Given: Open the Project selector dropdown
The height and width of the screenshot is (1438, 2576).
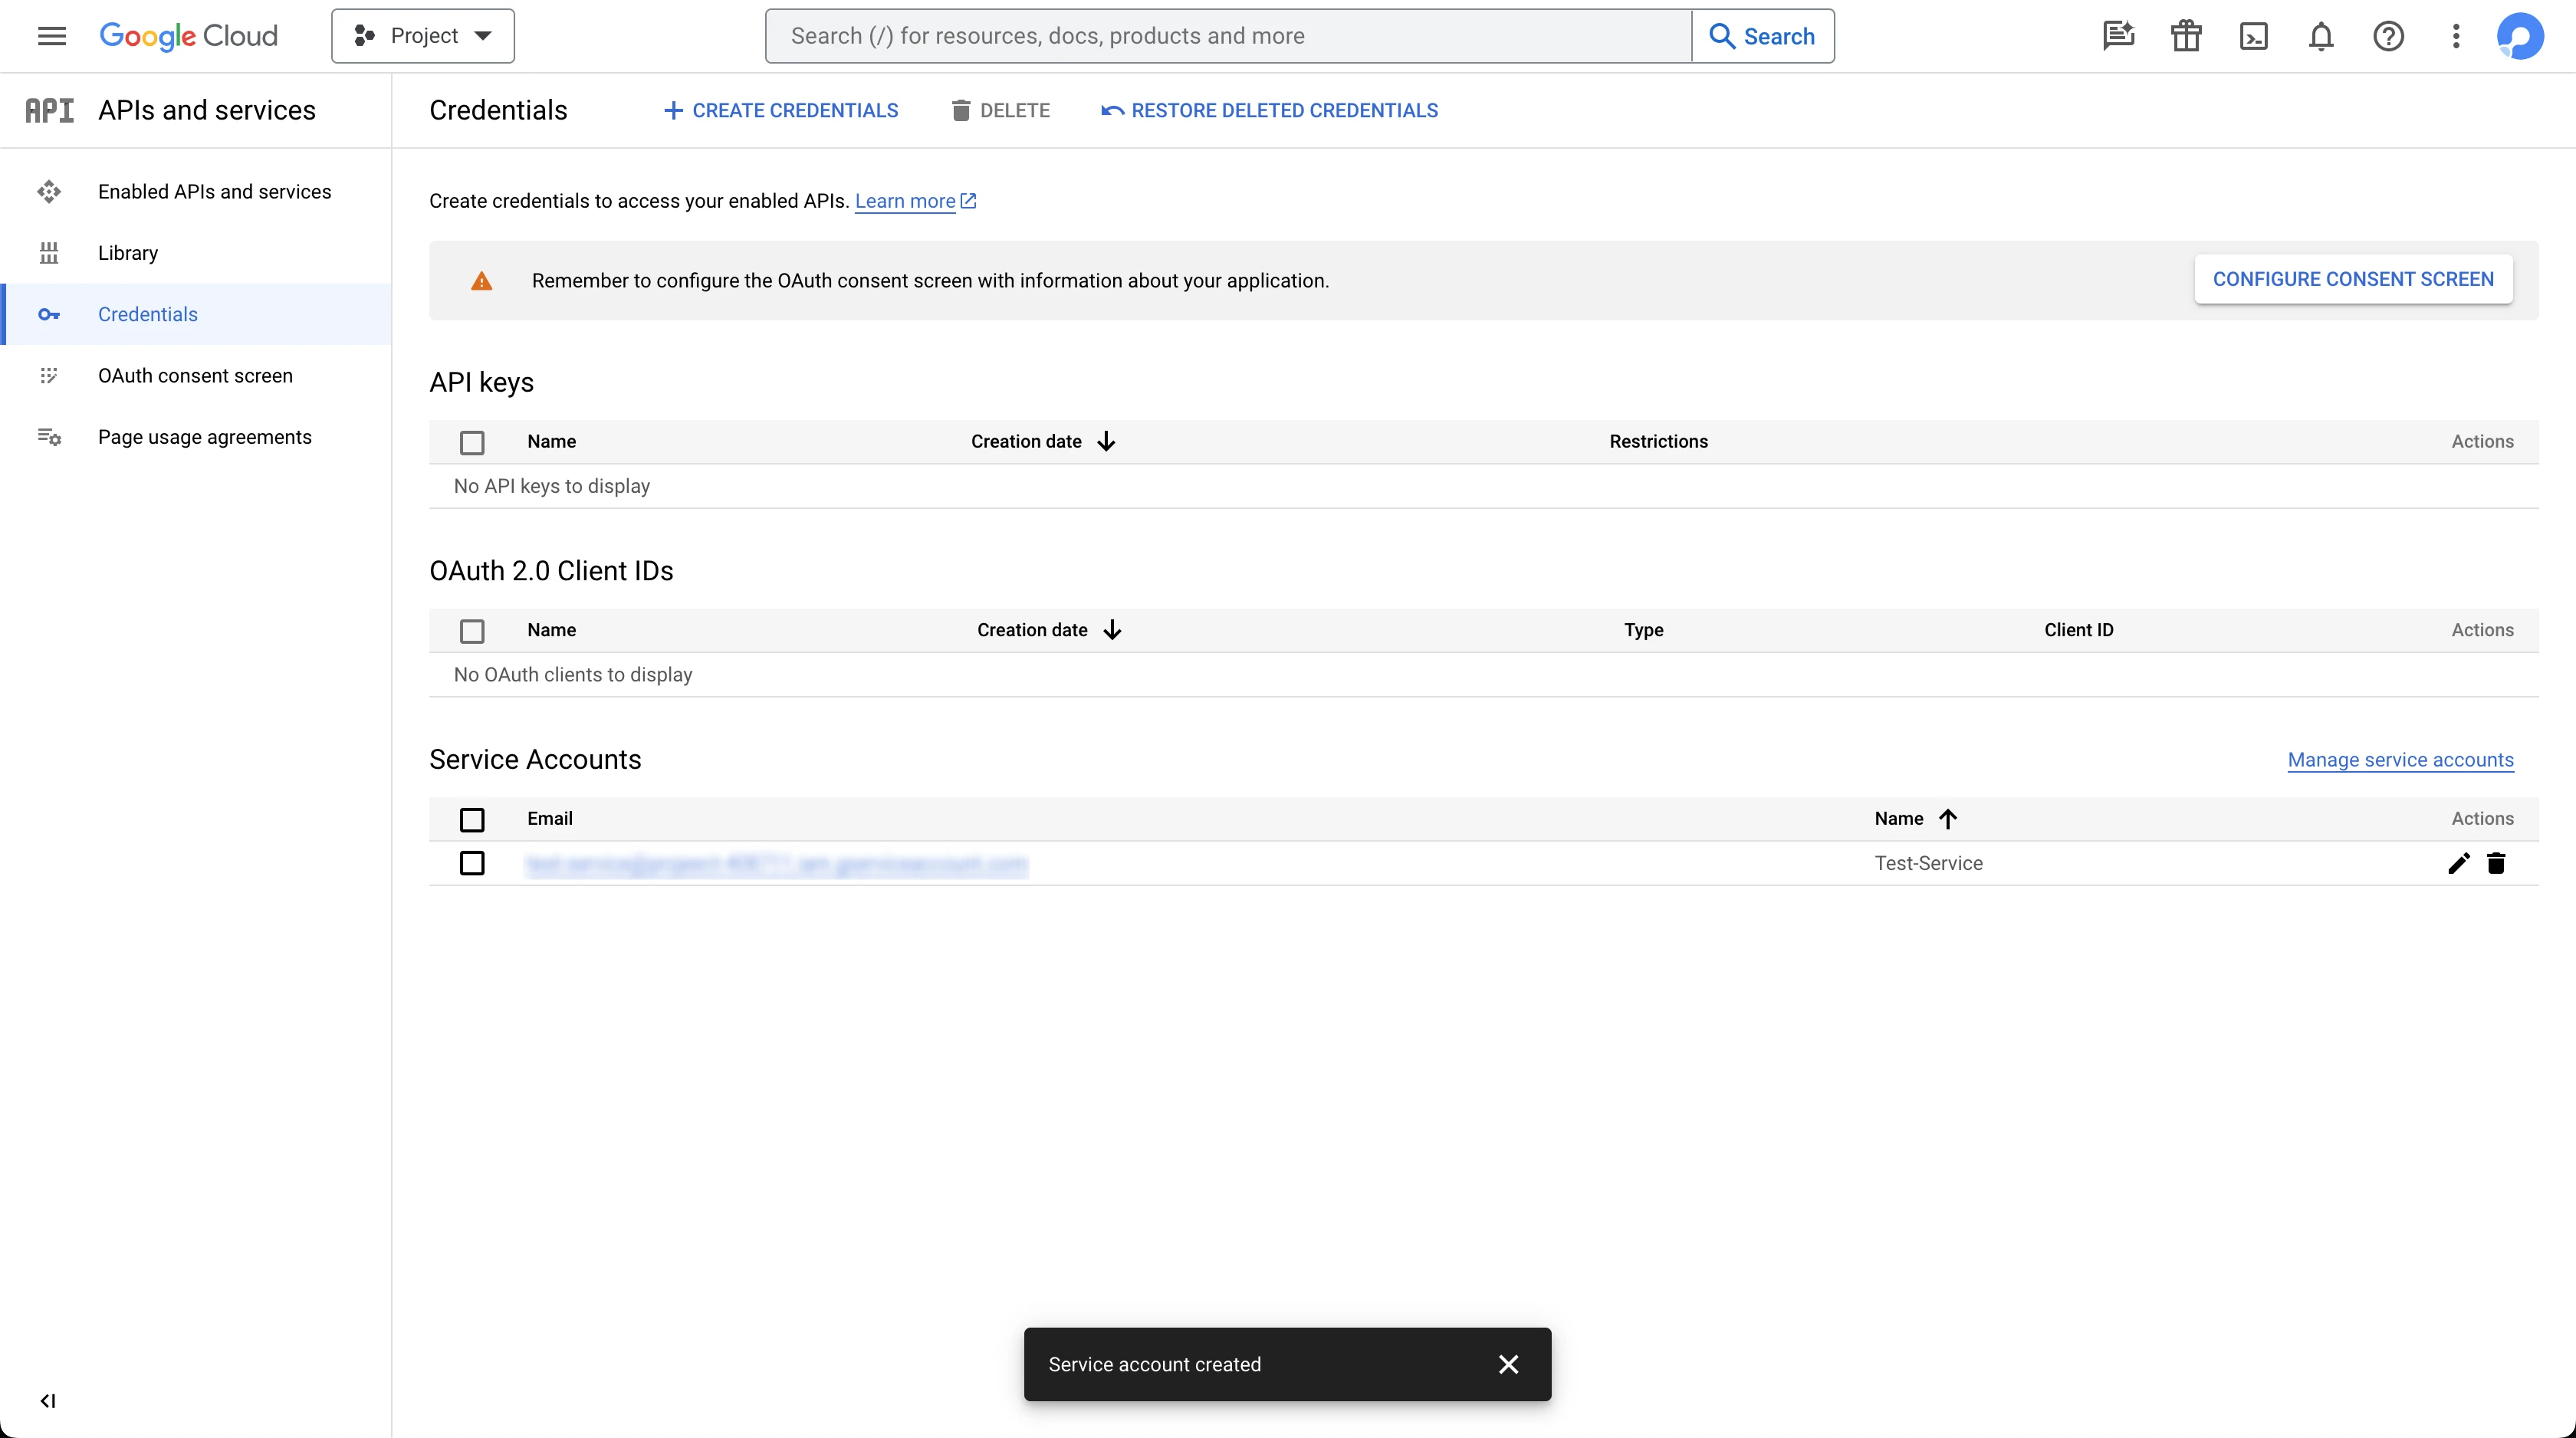Looking at the screenshot, I should pyautogui.click(x=423, y=36).
